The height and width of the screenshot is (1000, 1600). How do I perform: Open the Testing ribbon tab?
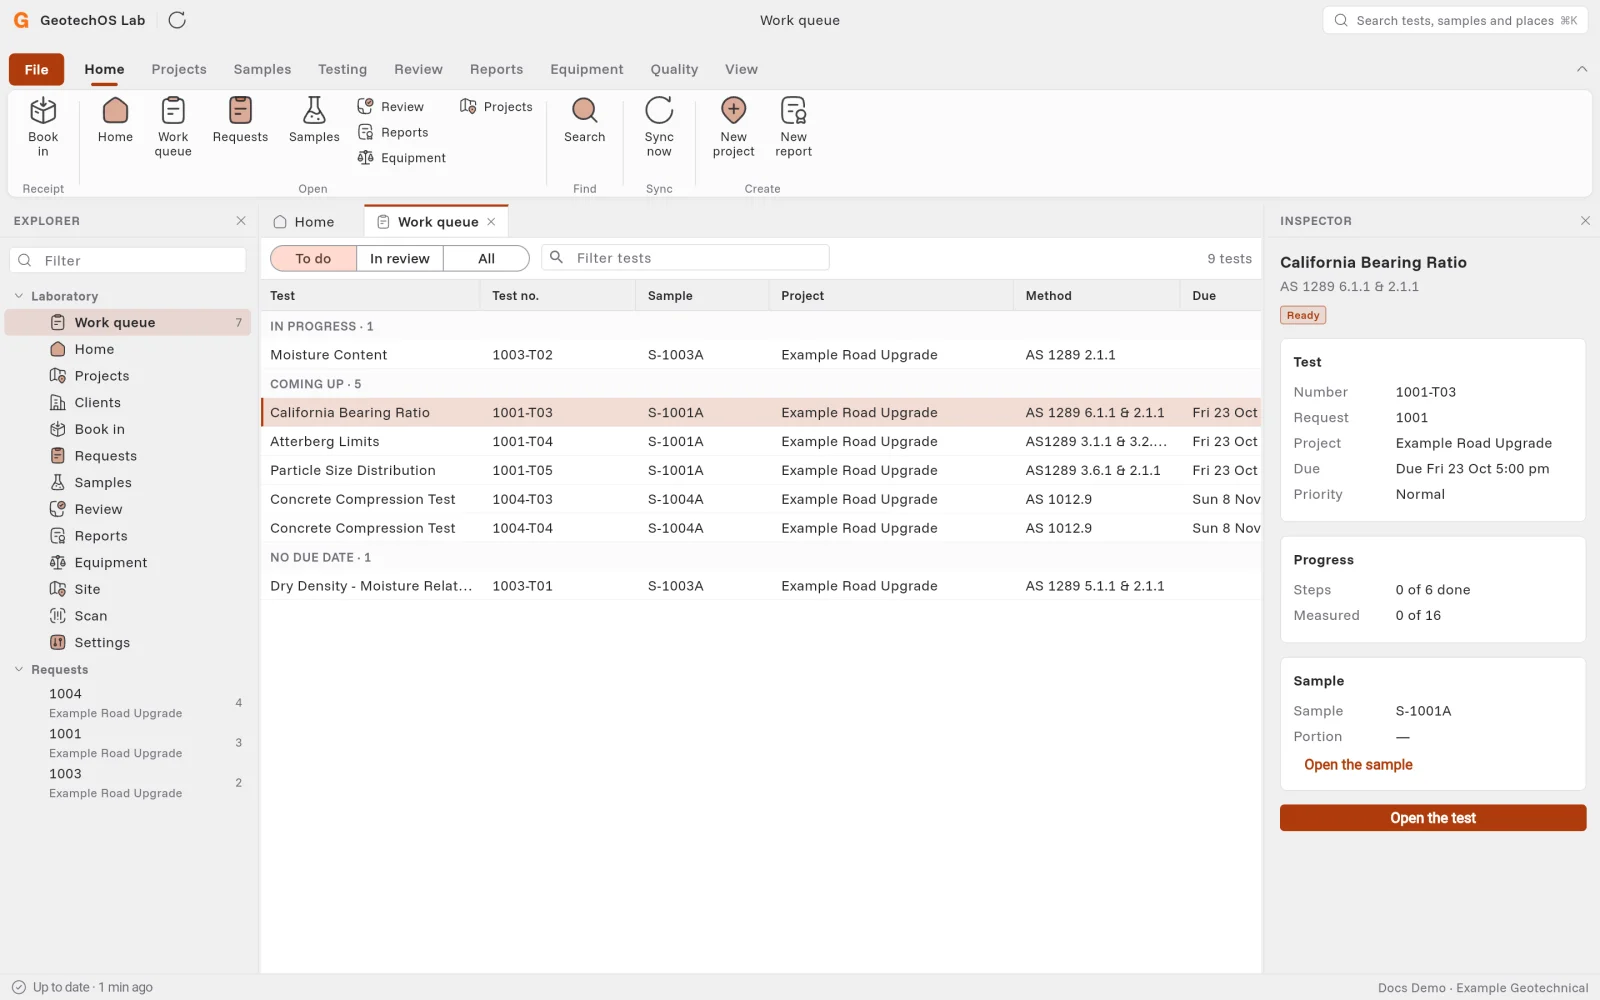pyautogui.click(x=342, y=69)
